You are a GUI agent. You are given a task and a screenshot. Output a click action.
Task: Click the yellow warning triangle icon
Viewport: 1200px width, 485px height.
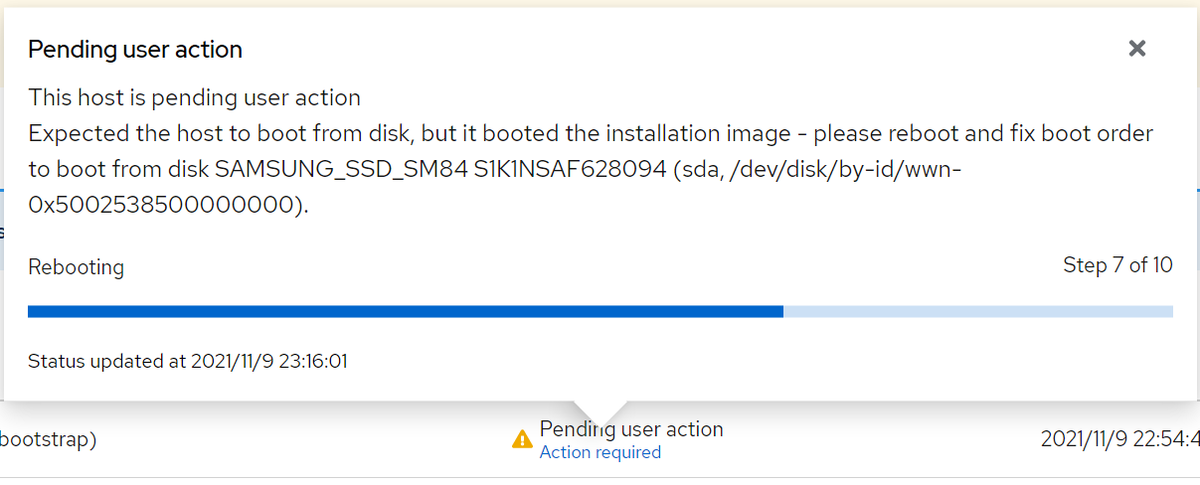522,439
